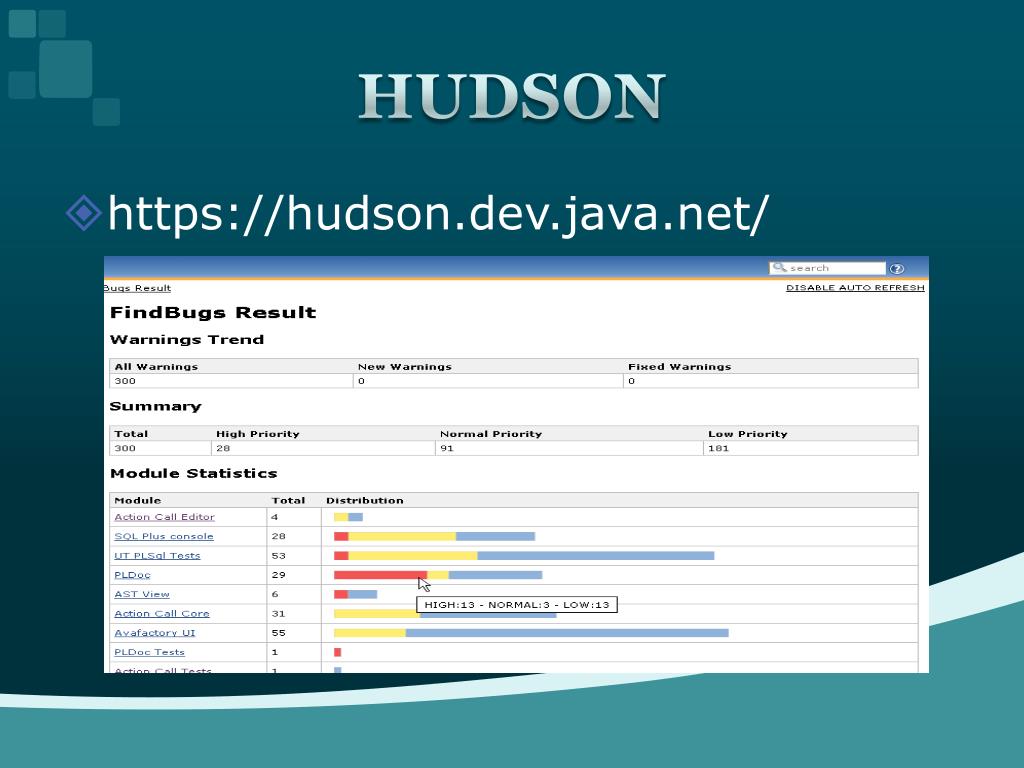
Task: Click Disable Auto Refresh link
Action: click(855, 287)
